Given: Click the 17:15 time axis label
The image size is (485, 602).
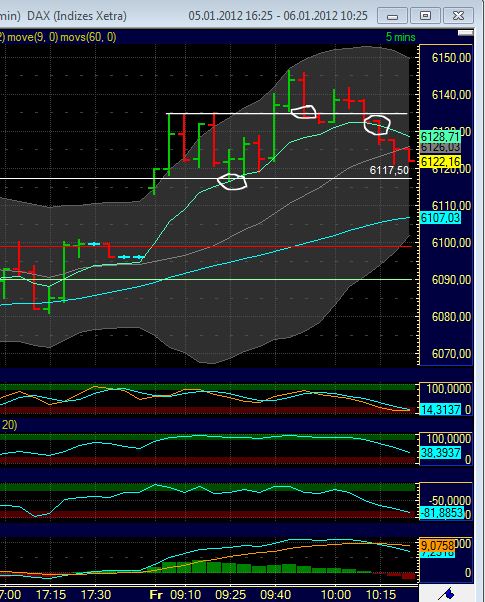Looking at the screenshot, I should (x=51, y=595).
